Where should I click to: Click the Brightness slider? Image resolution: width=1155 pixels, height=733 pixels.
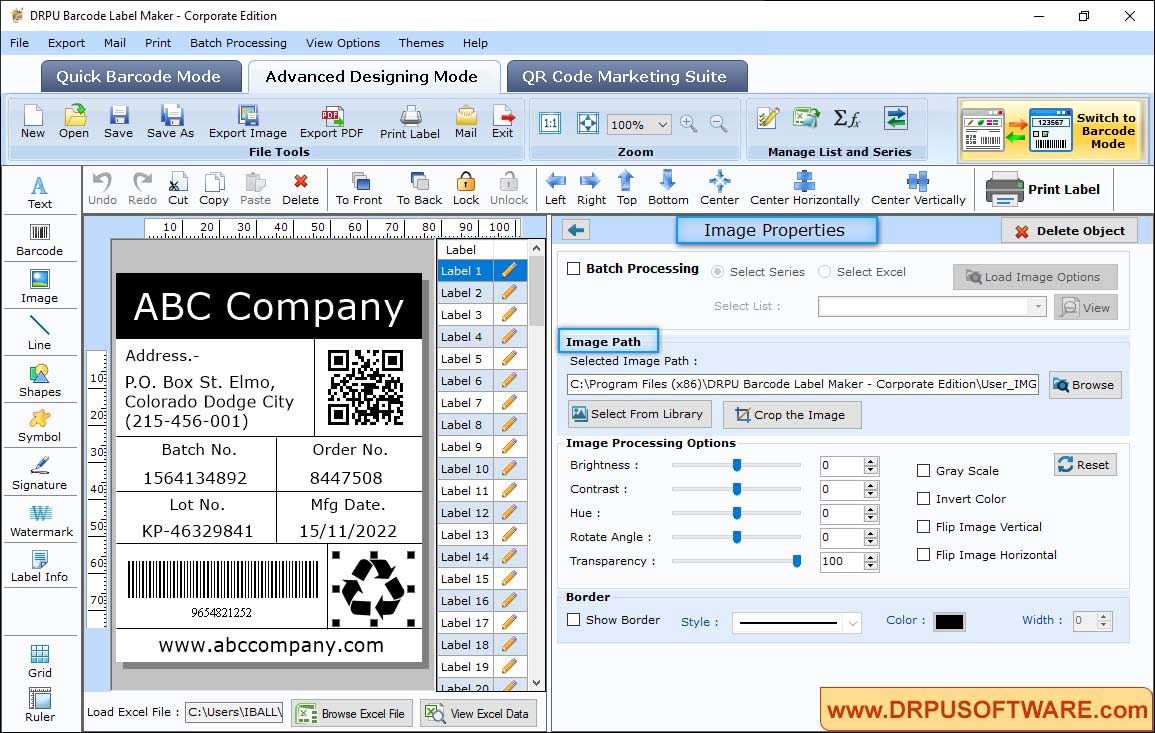point(736,465)
